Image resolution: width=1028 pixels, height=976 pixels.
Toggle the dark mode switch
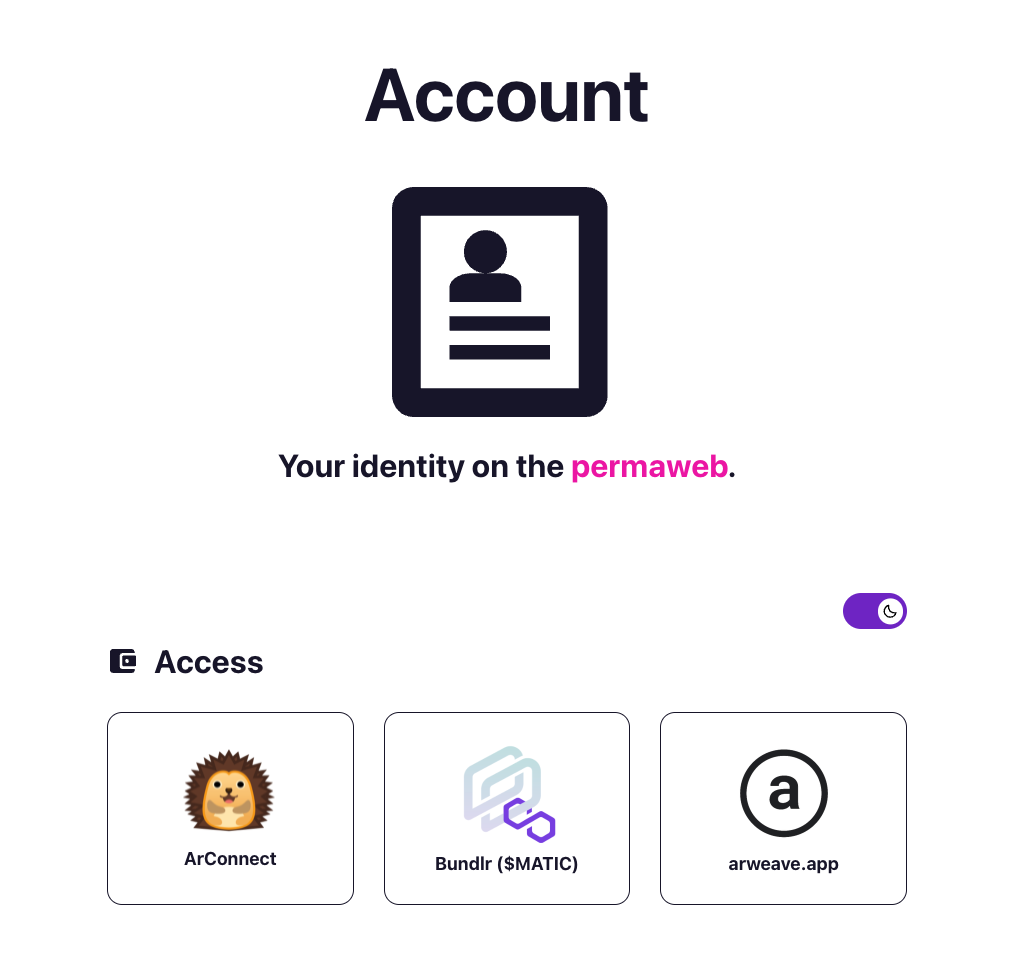coord(875,611)
